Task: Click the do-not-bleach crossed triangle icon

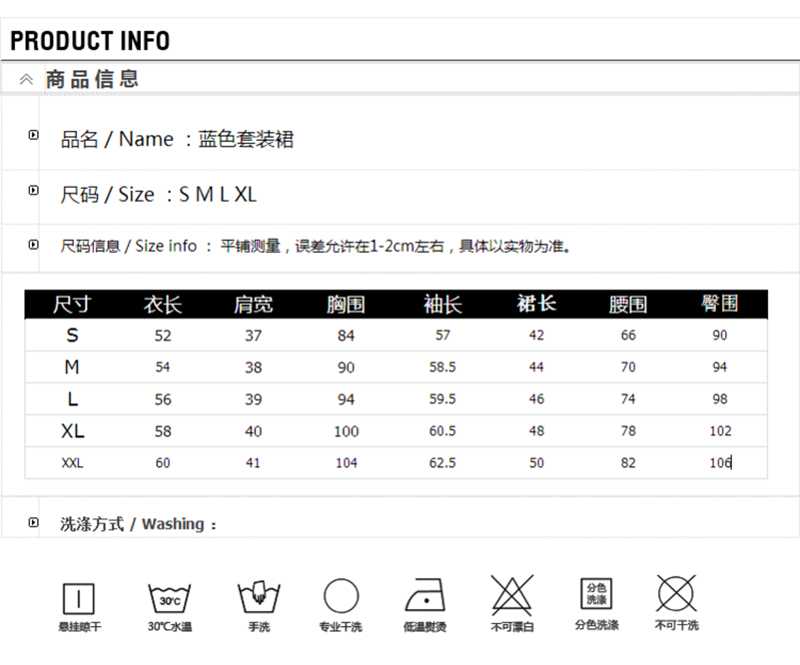Action: pos(512,595)
